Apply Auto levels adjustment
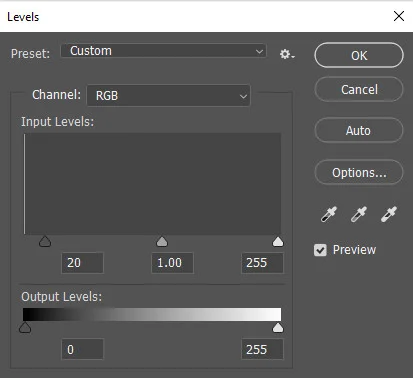413x378 pixels. [x=359, y=130]
